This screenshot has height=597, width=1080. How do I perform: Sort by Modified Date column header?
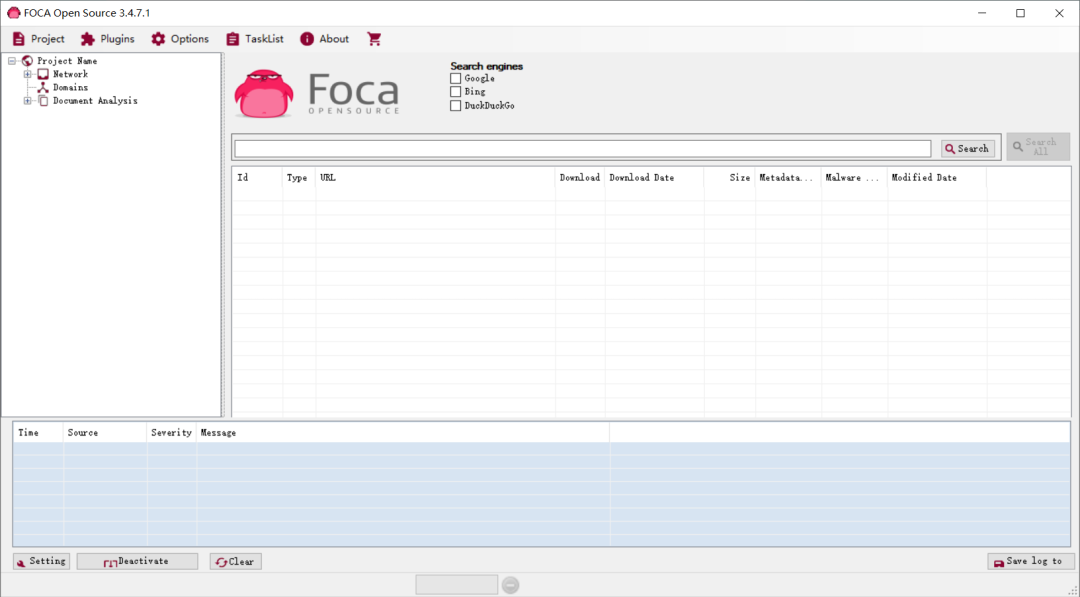(937, 178)
